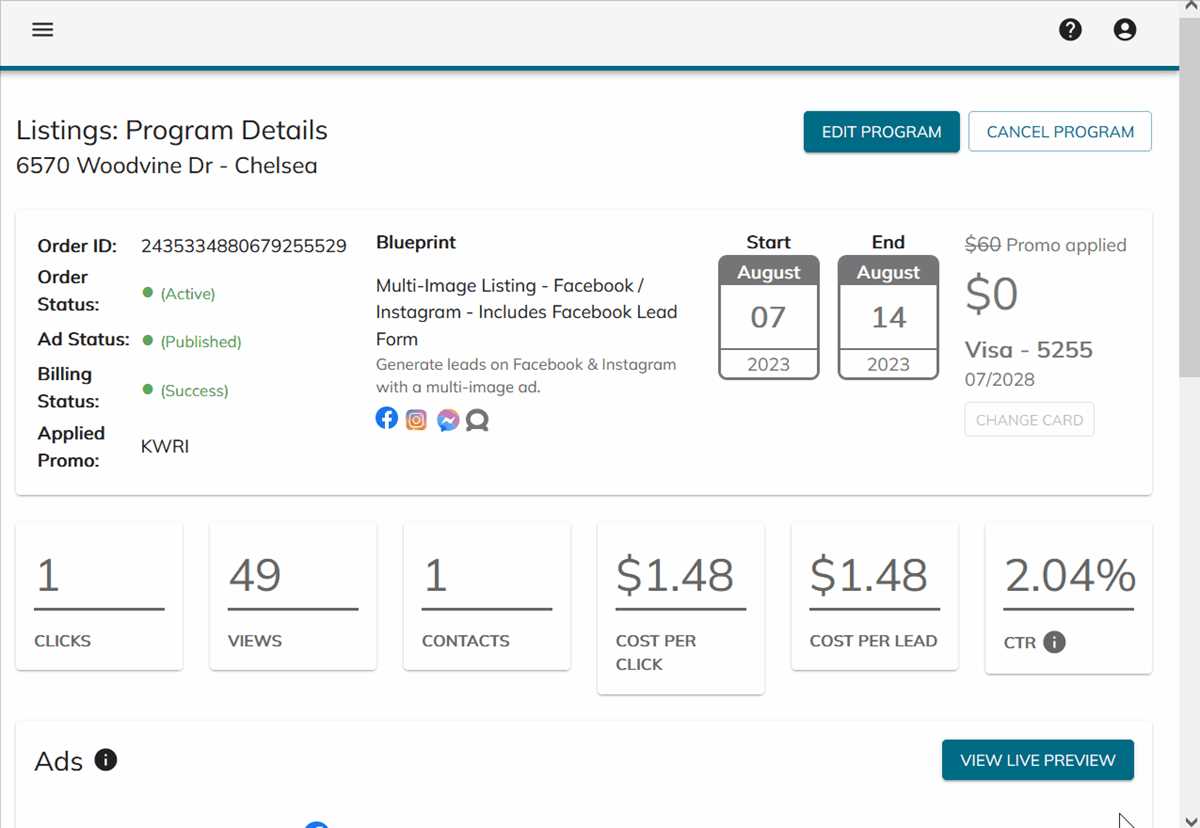This screenshot has height=828, width=1200.
Task: Click the Messenger channel icon
Action: point(448,420)
